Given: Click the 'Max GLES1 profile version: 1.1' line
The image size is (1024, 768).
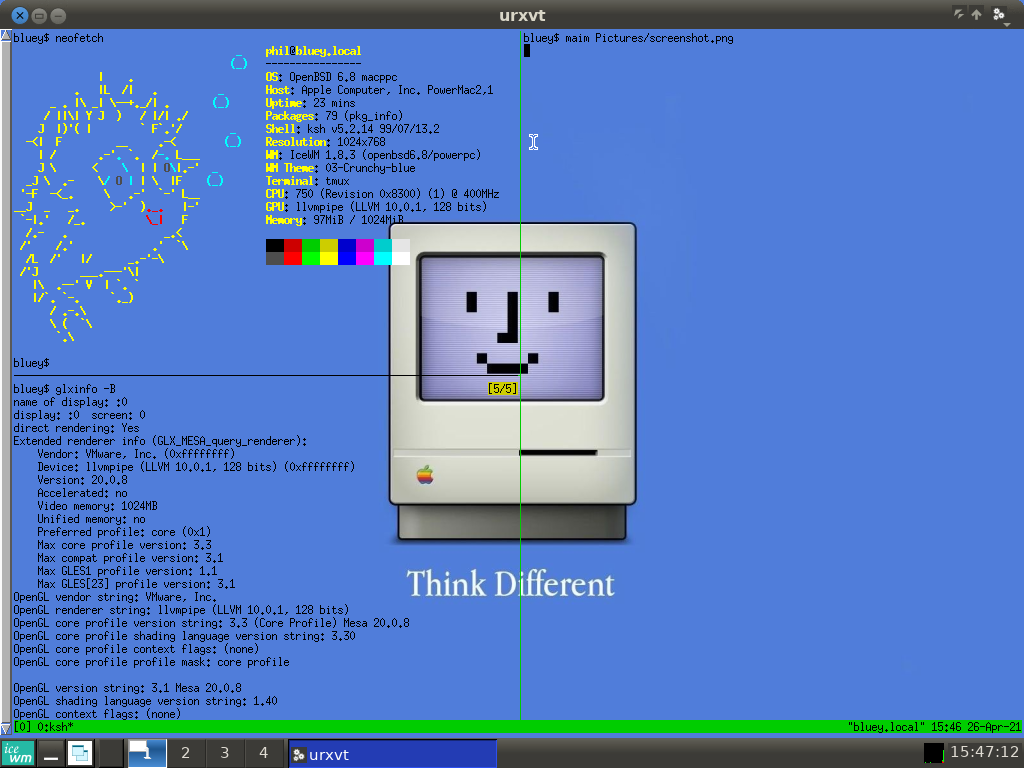Looking at the screenshot, I should (x=127, y=571).
